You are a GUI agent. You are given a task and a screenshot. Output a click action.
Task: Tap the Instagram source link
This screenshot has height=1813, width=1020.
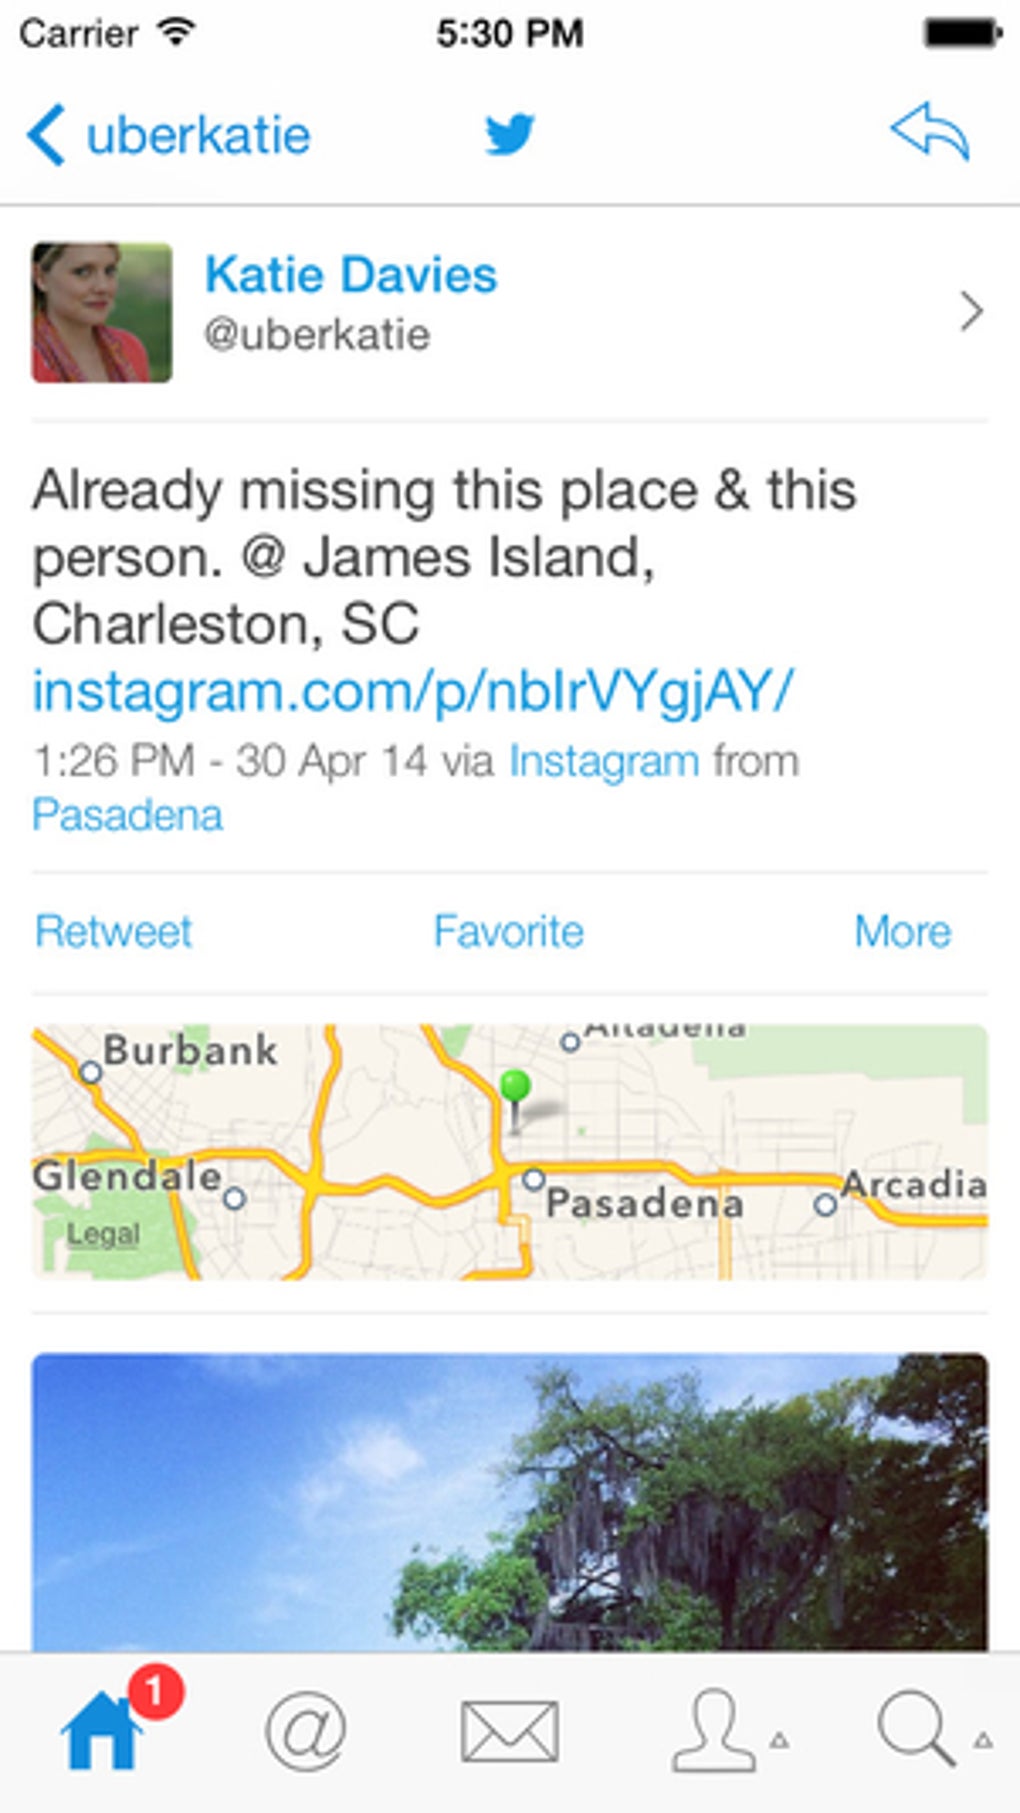[604, 762]
